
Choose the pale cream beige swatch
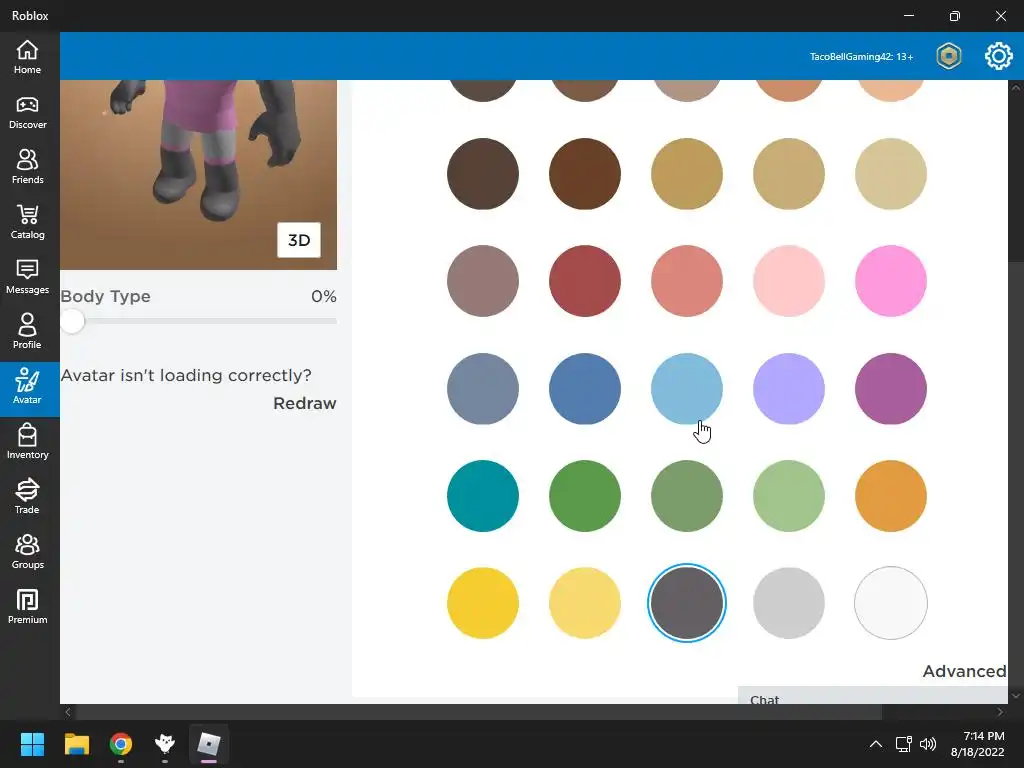point(891,174)
